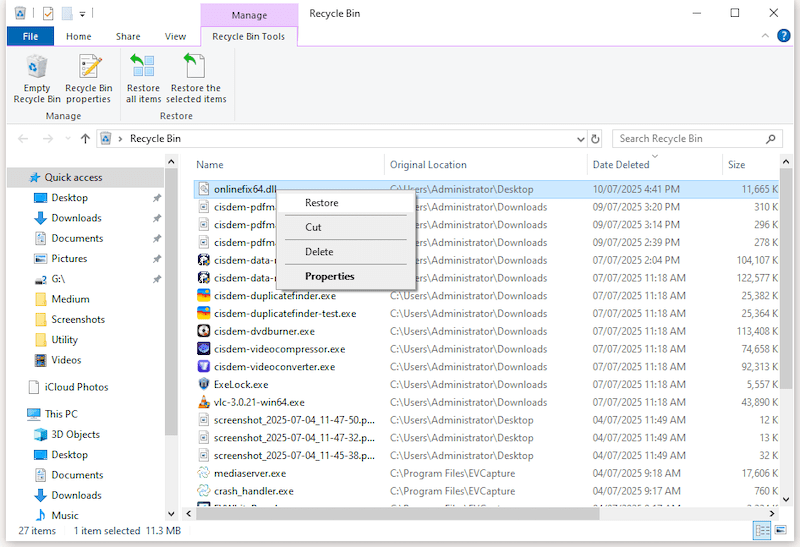
Task: Select vlc-3.0.21-win64.exe in the file list
Action: coord(259,402)
